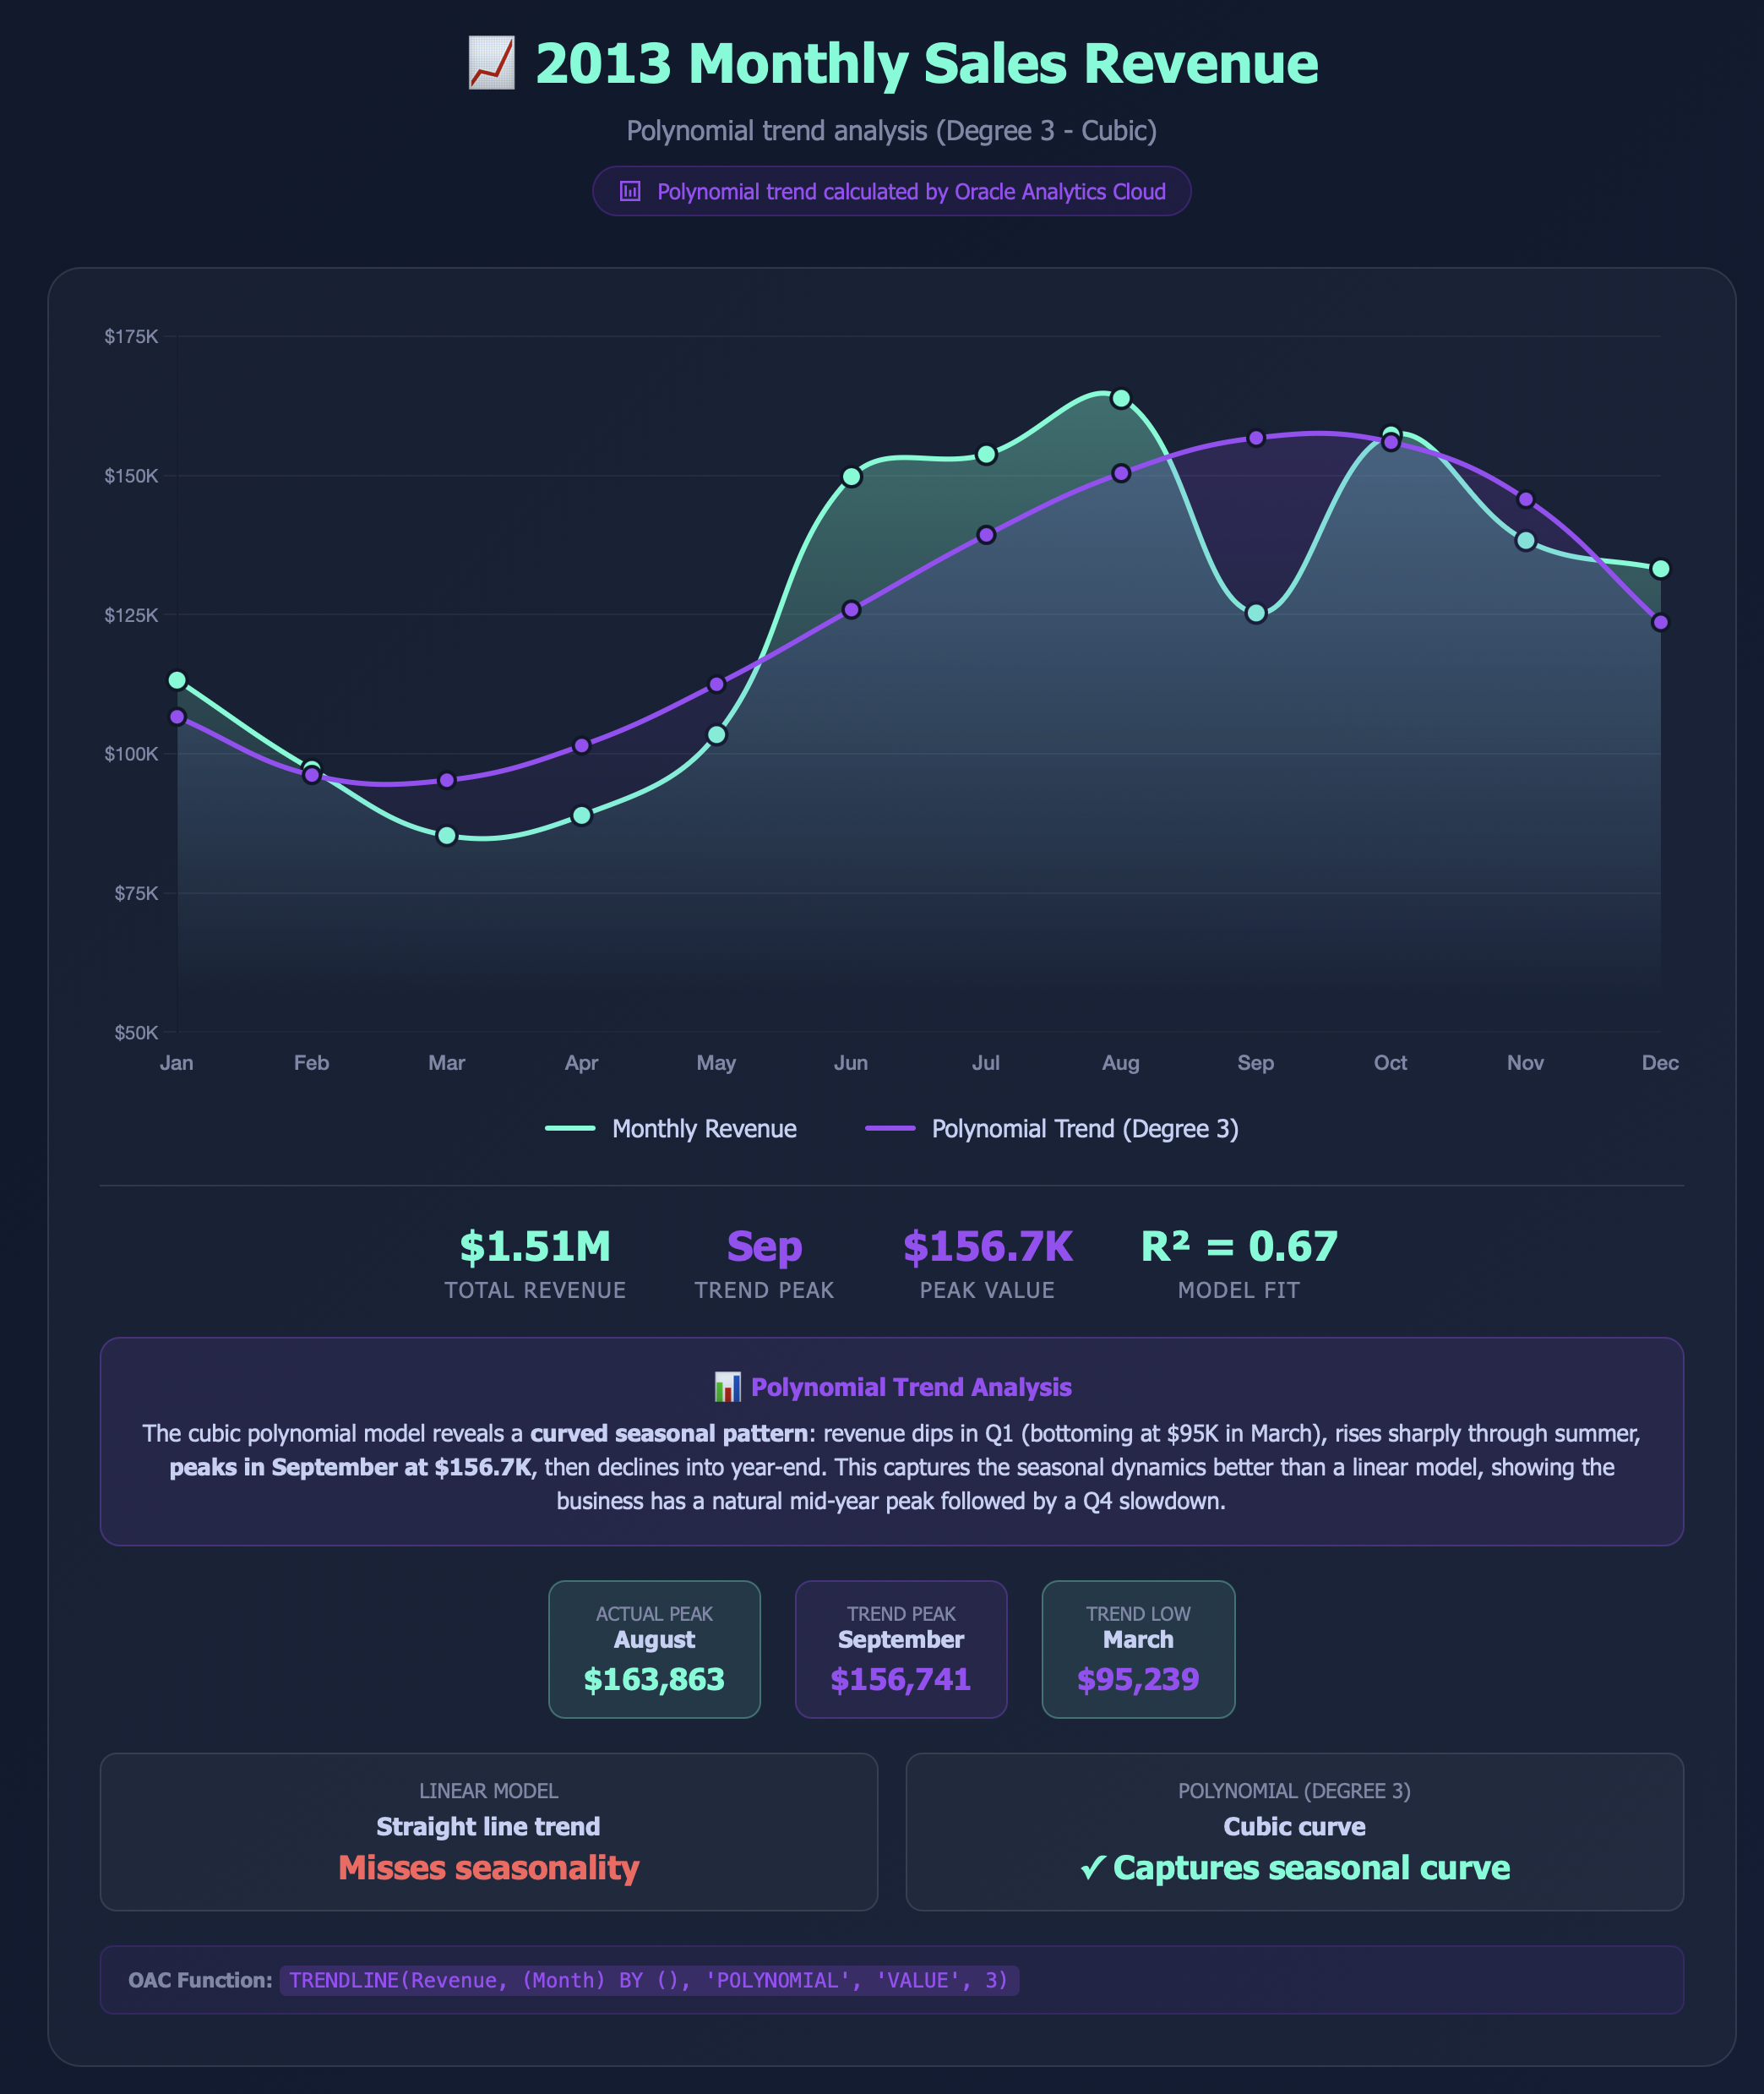Viewport: 1764px width, 2094px height.
Task: Toggle Polynomial Trend (Degree 3) legend item
Action: pyautogui.click(x=1084, y=1129)
